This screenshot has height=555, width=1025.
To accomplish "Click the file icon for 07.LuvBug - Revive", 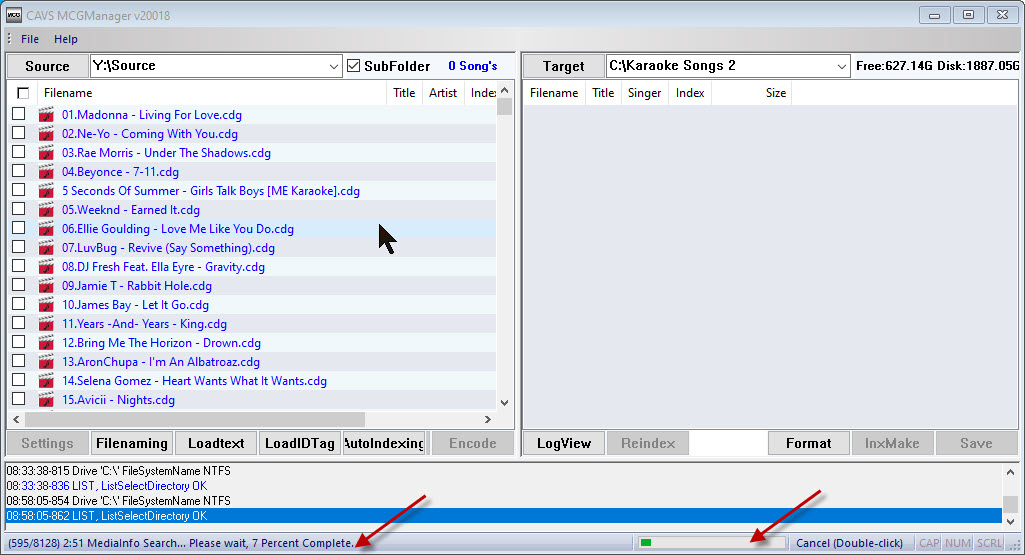I will 46,248.
